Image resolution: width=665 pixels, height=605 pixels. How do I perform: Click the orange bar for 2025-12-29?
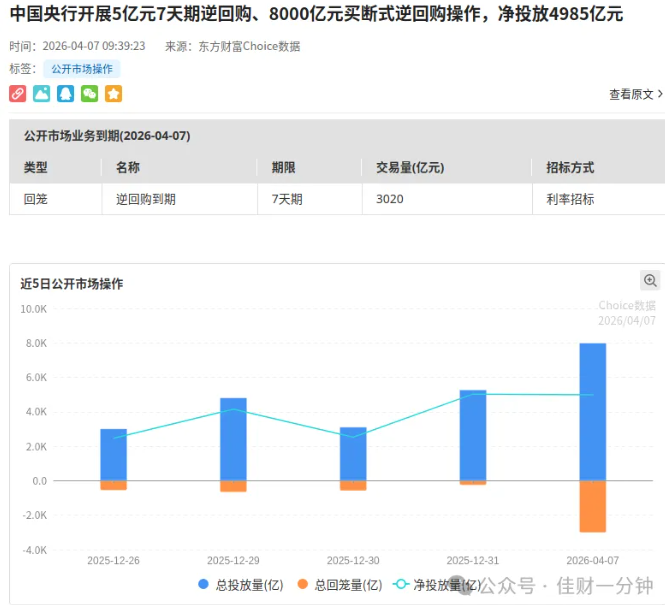click(233, 486)
